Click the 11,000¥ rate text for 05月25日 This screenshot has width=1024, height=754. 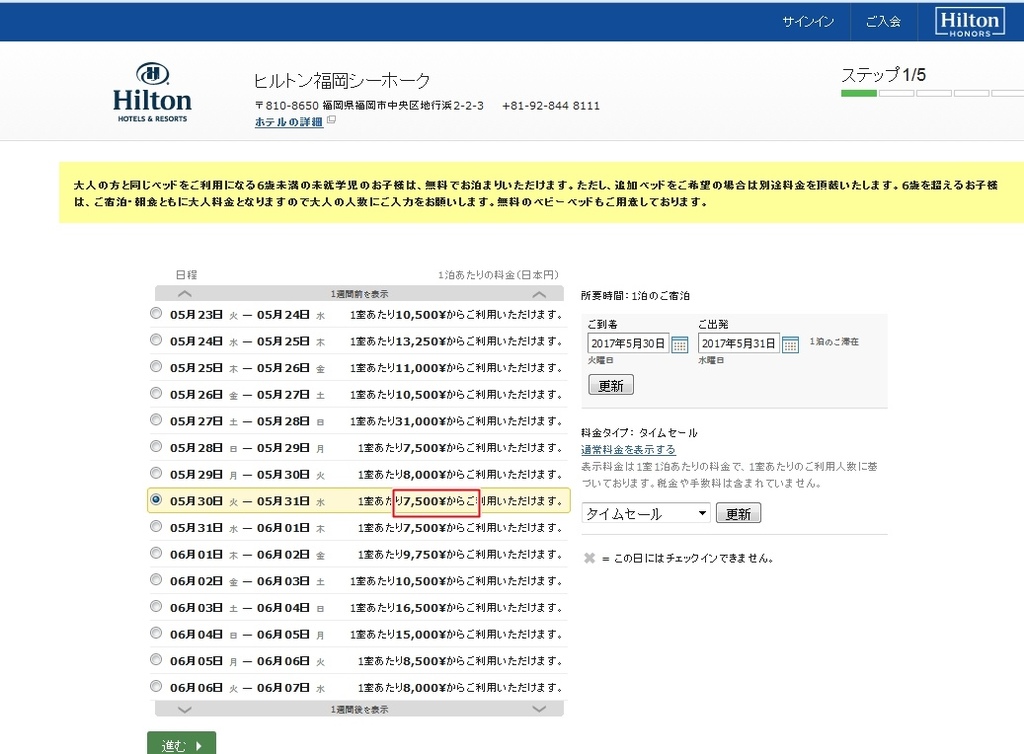point(421,368)
